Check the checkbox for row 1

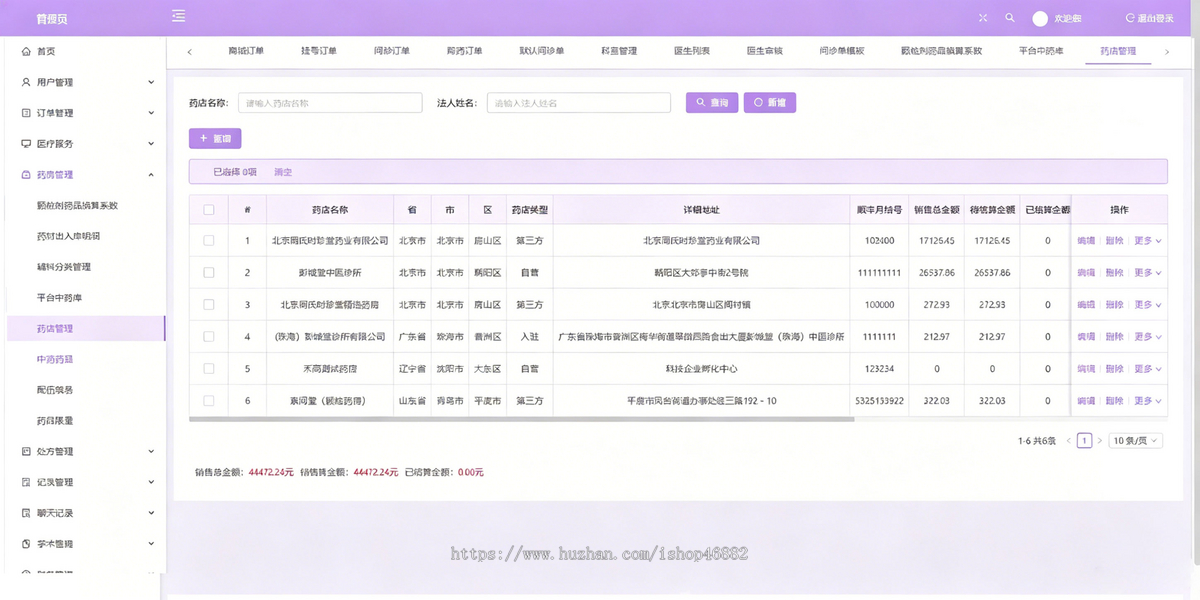(209, 241)
